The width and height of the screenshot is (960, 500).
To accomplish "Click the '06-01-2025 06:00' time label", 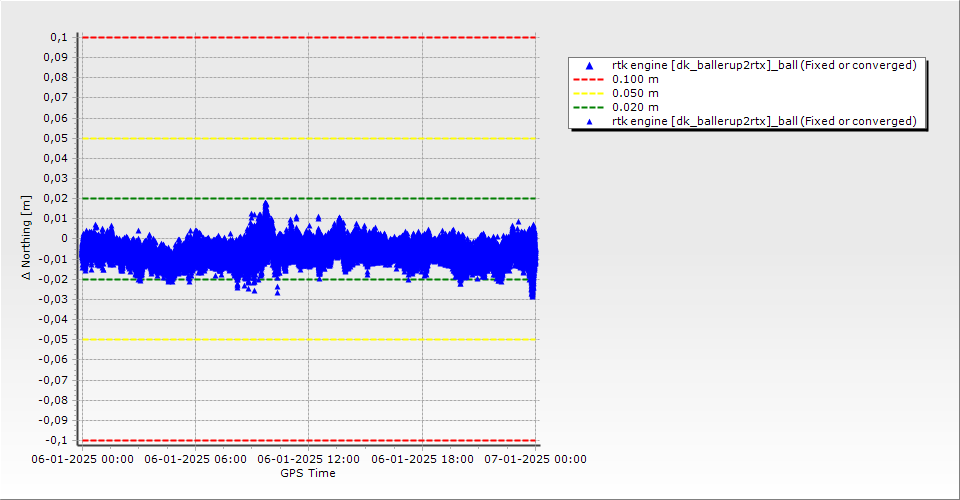I will tap(196, 459).
